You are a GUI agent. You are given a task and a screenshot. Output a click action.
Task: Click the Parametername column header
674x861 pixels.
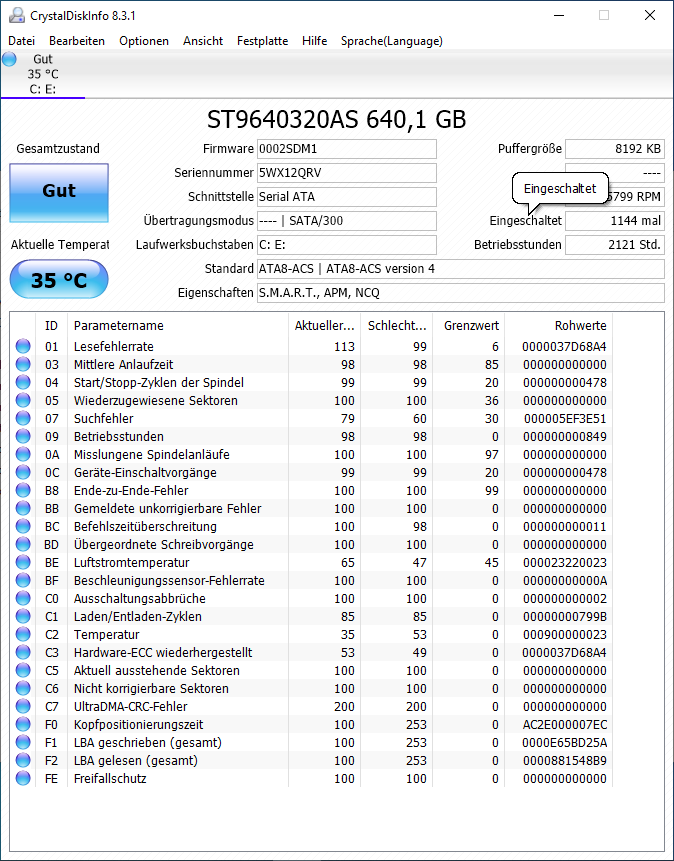pos(177,325)
